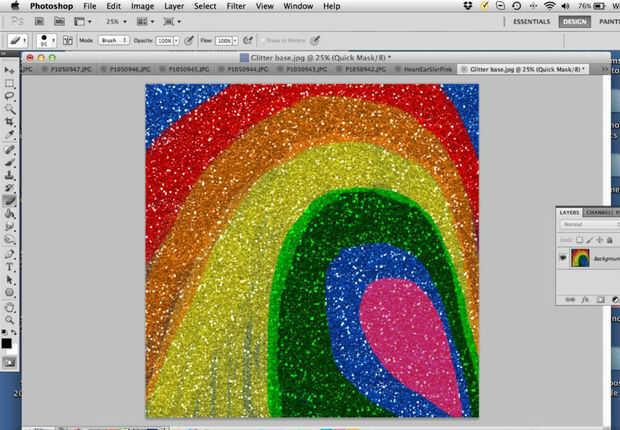Select the Rectangular Marquee tool
Screen dimensions: 620x430
pos(9,83)
